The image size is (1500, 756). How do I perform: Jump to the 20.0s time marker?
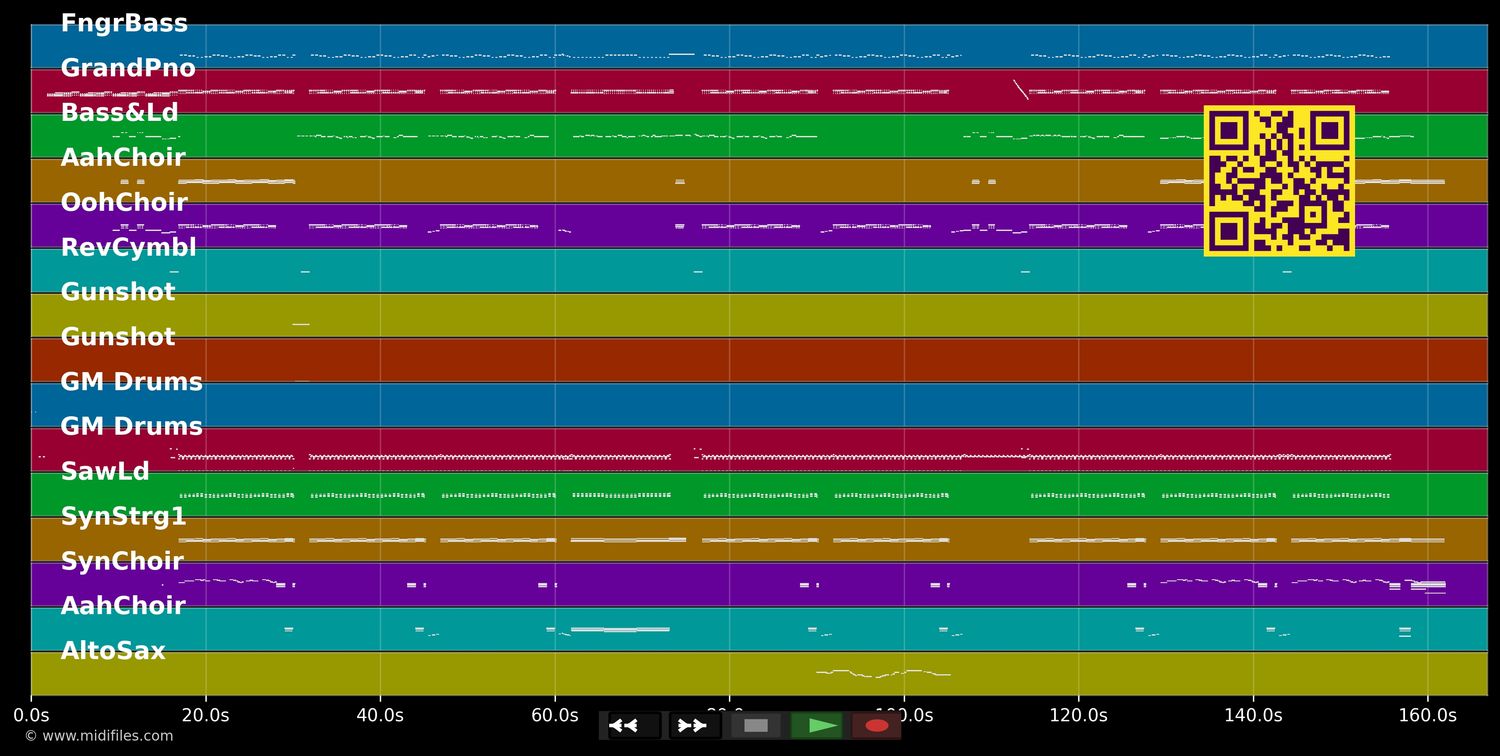tap(205, 716)
